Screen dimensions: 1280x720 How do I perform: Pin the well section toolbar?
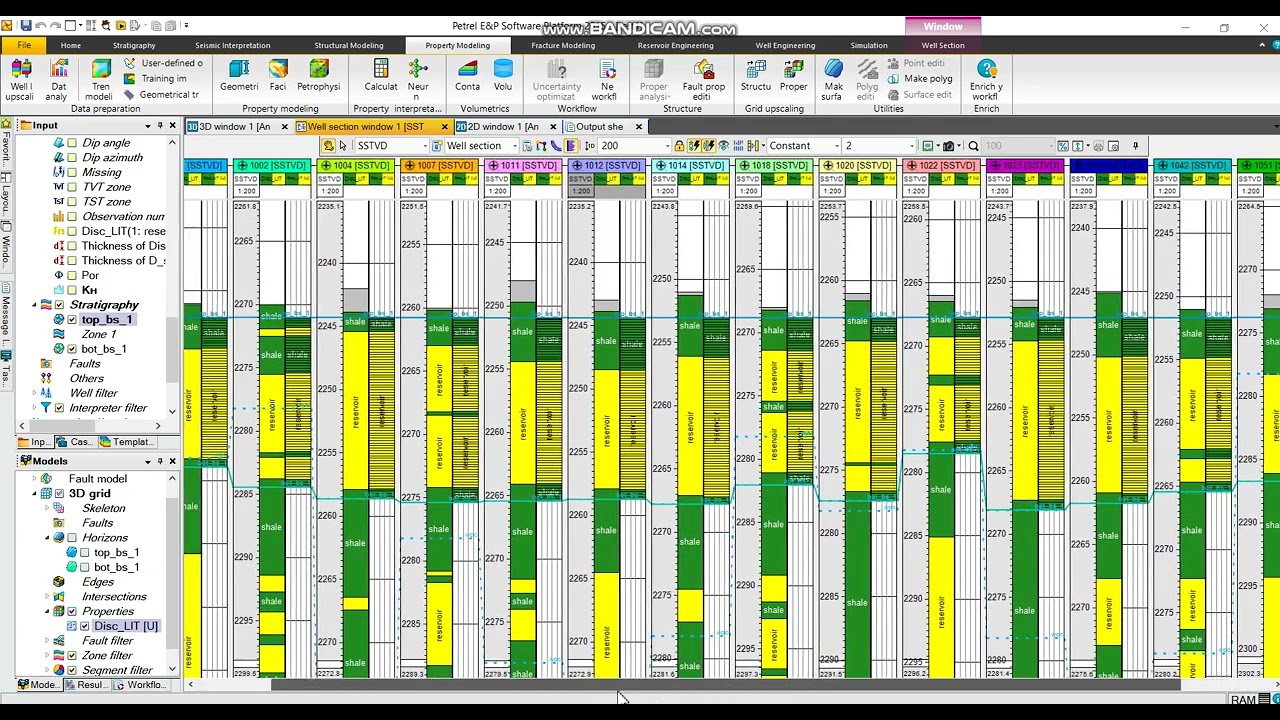[1136, 146]
